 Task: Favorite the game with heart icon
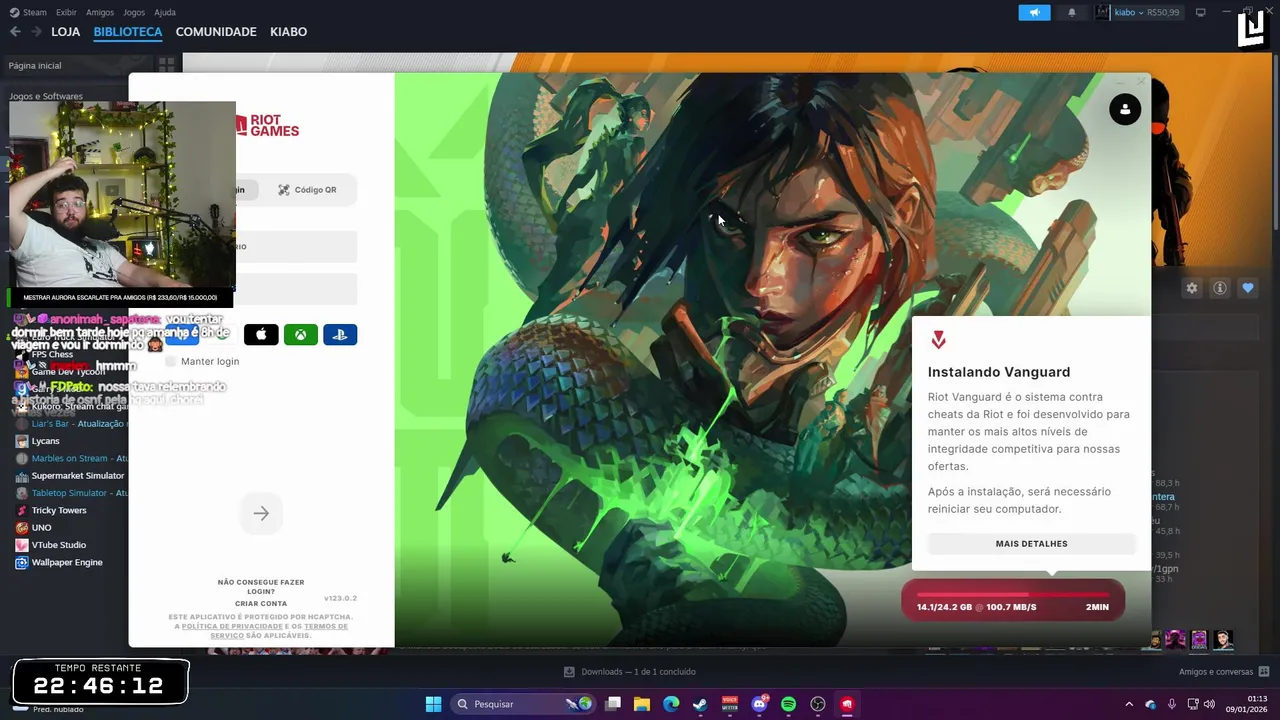pos(1248,288)
